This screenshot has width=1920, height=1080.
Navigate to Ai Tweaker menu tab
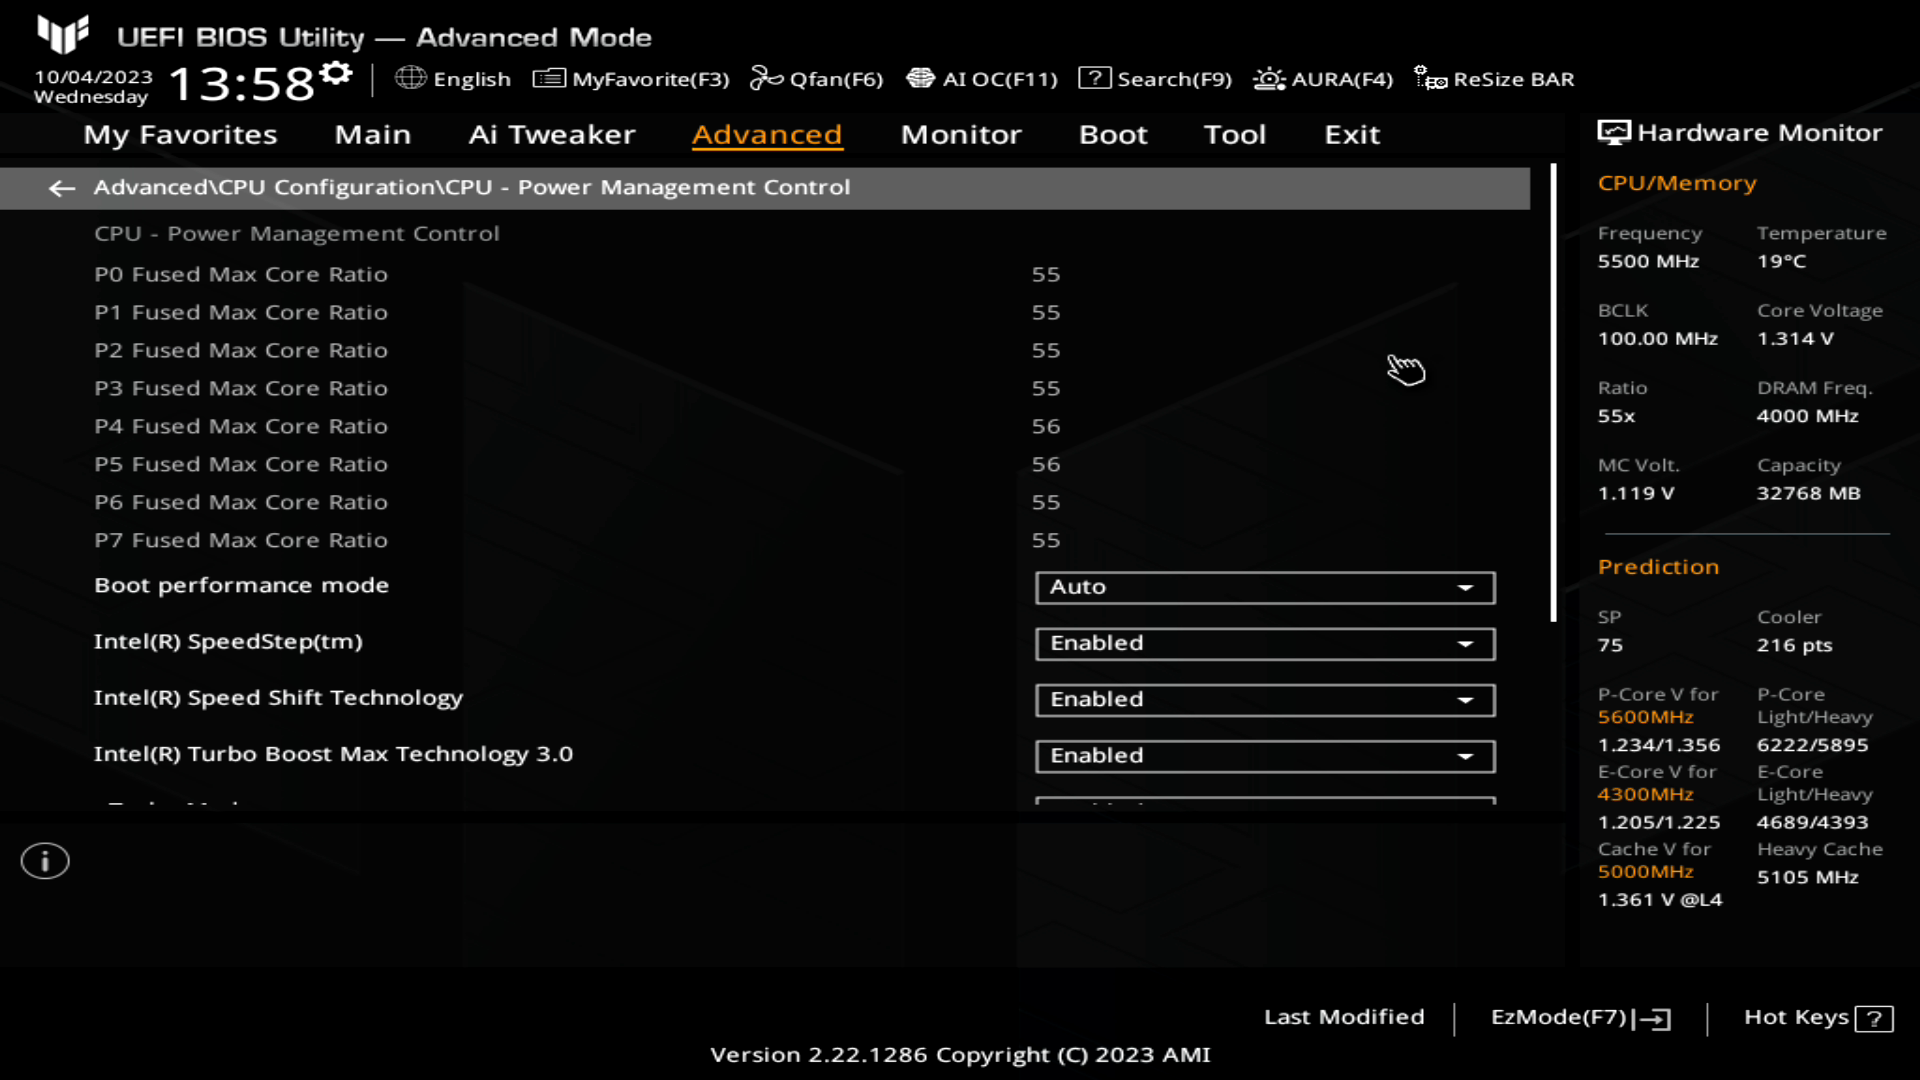click(x=553, y=133)
